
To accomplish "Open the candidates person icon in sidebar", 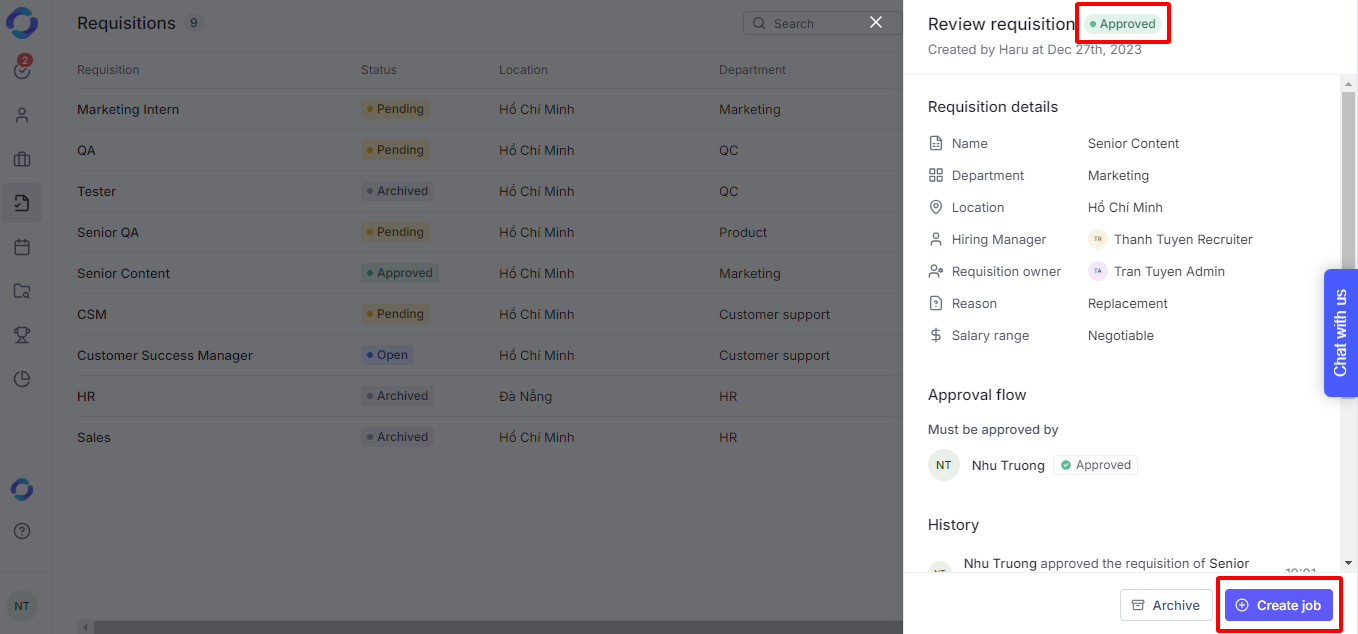I will point(22,115).
